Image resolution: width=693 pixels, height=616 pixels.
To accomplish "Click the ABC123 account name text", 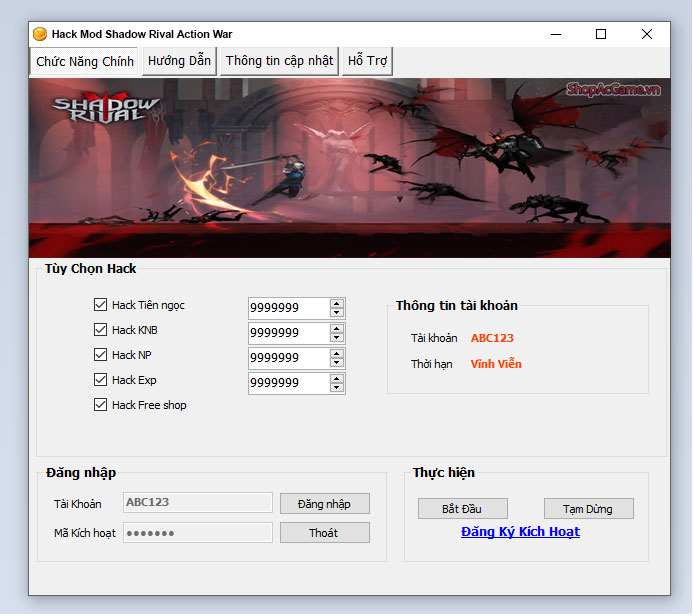I will (492, 338).
